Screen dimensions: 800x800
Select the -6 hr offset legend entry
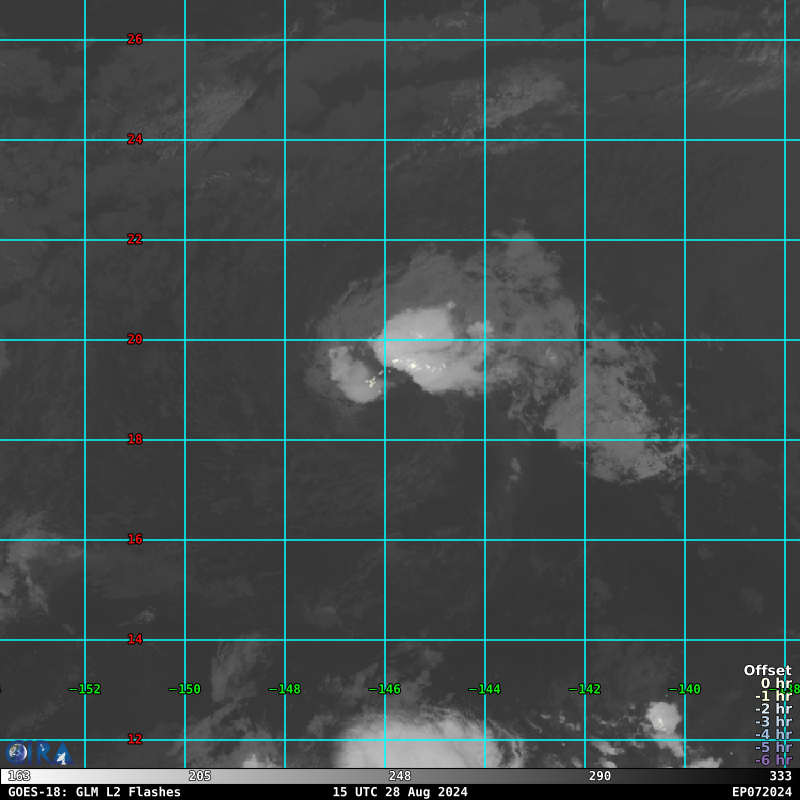click(x=772, y=760)
